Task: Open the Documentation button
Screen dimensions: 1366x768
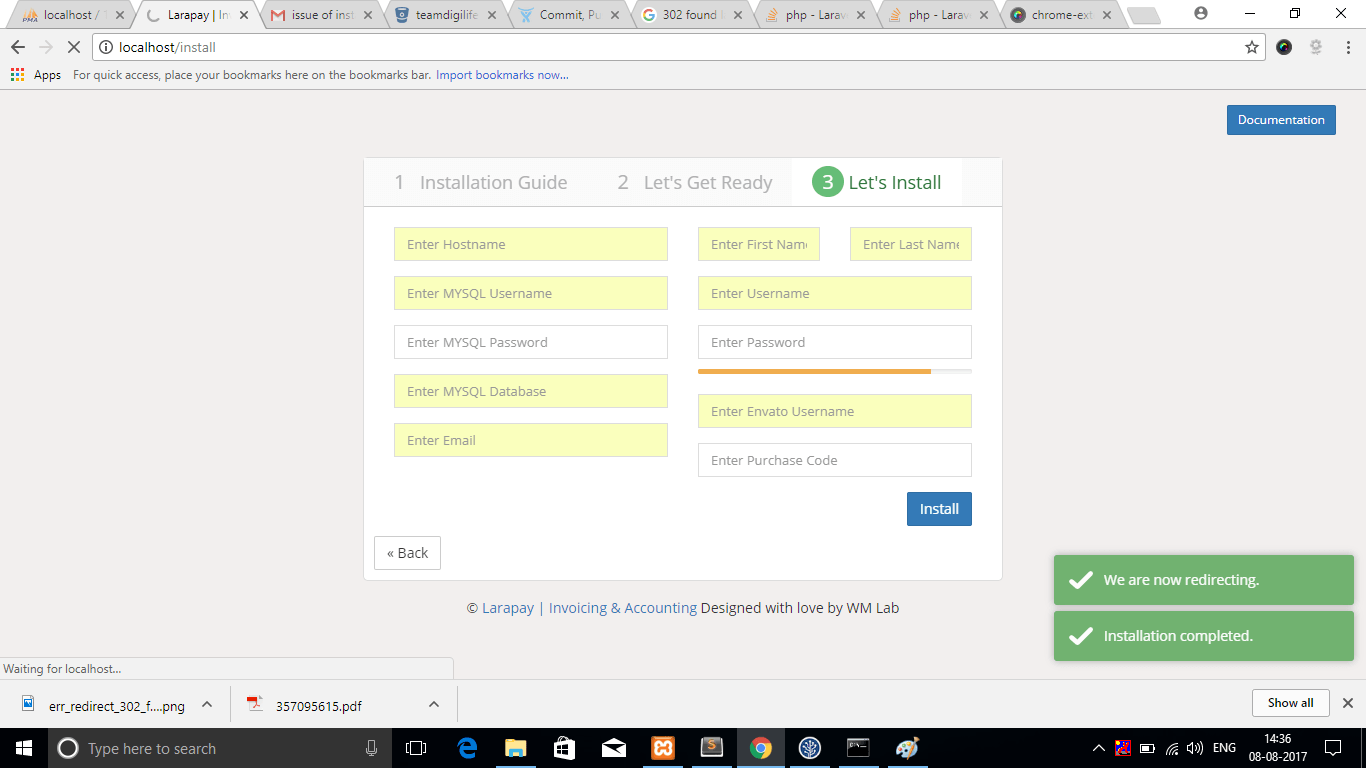Action: click(1280, 120)
